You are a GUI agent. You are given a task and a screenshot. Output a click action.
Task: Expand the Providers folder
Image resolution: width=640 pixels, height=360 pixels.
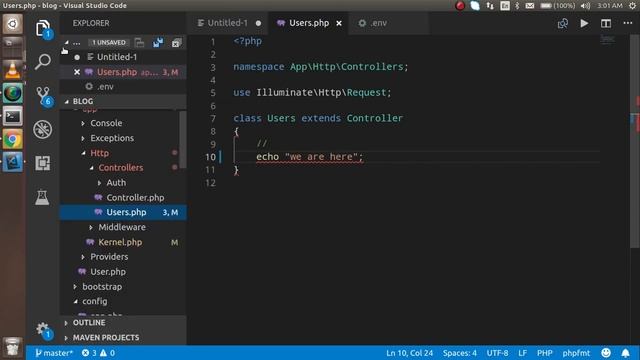(x=109, y=257)
